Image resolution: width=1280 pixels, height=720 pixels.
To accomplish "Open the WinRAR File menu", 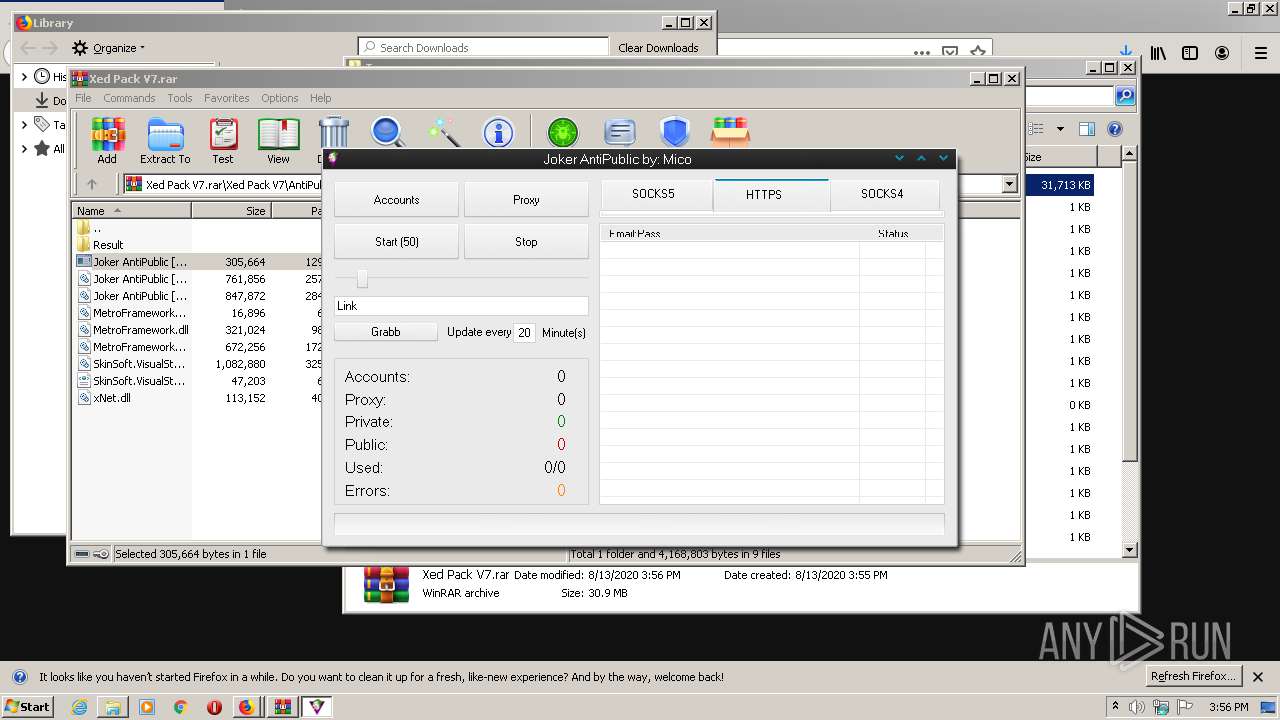I will tap(83, 98).
